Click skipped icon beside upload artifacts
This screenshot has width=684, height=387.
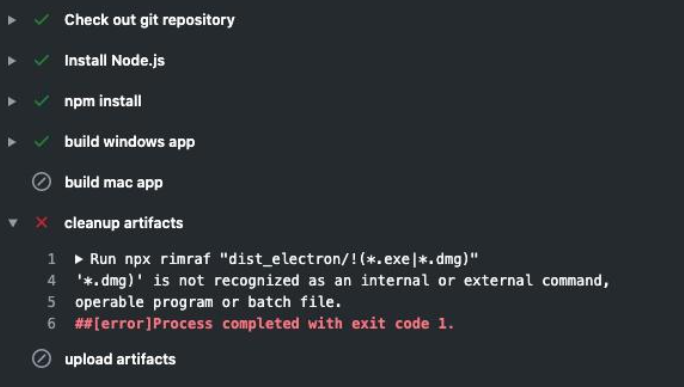point(41,359)
